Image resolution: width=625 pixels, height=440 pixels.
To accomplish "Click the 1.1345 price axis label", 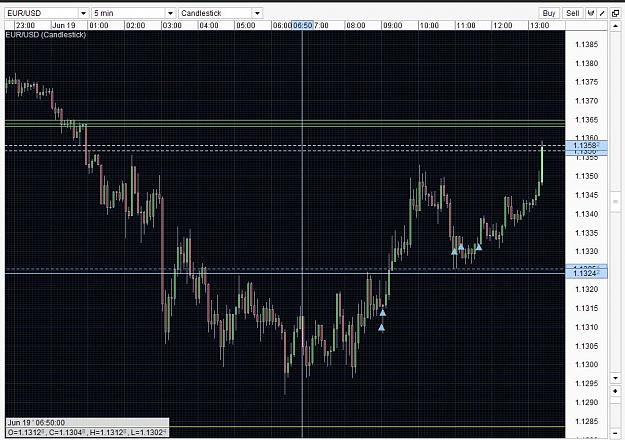I will [x=587, y=195].
